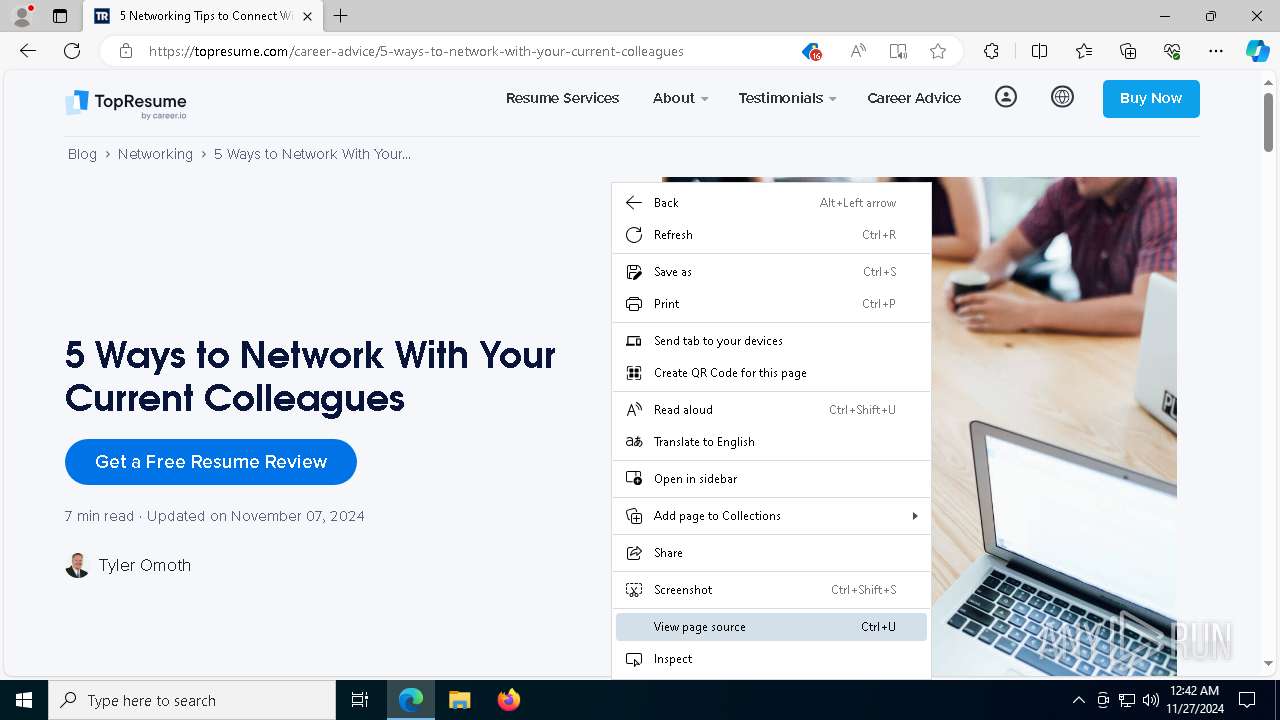
Task: Go to Blog breadcrumb link
Action: click(82, 154)
